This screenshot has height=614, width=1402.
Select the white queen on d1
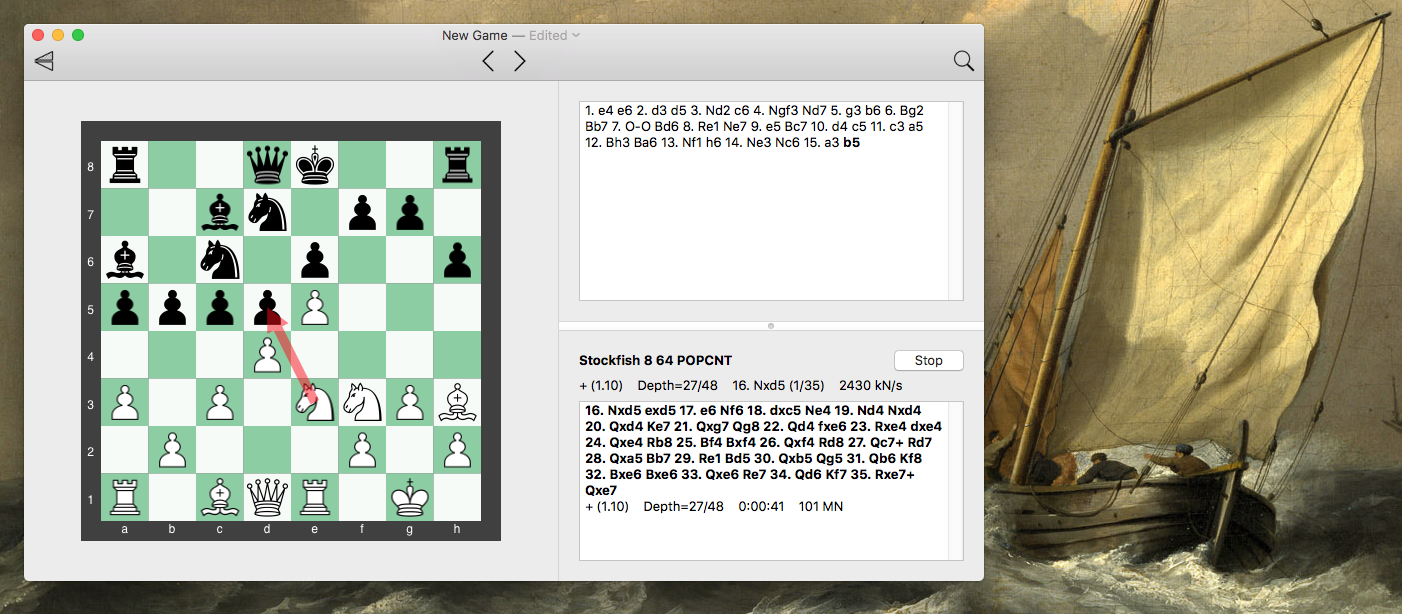pyautogui.click(x=267, y=497)
